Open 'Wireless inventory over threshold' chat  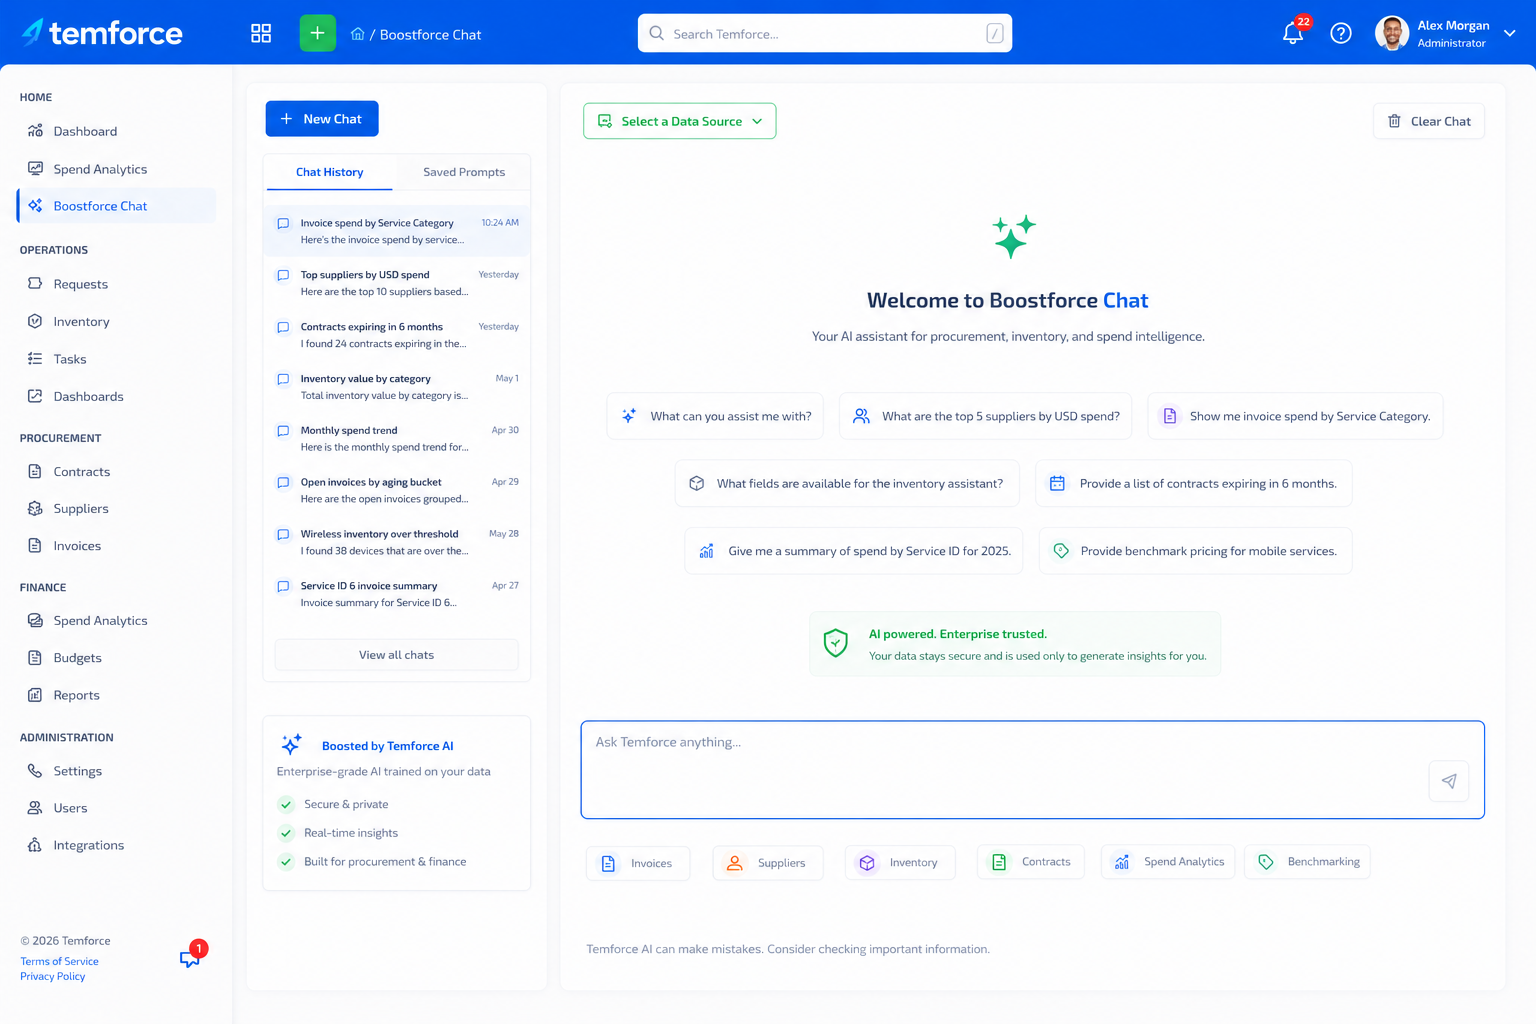pos(397,542)
